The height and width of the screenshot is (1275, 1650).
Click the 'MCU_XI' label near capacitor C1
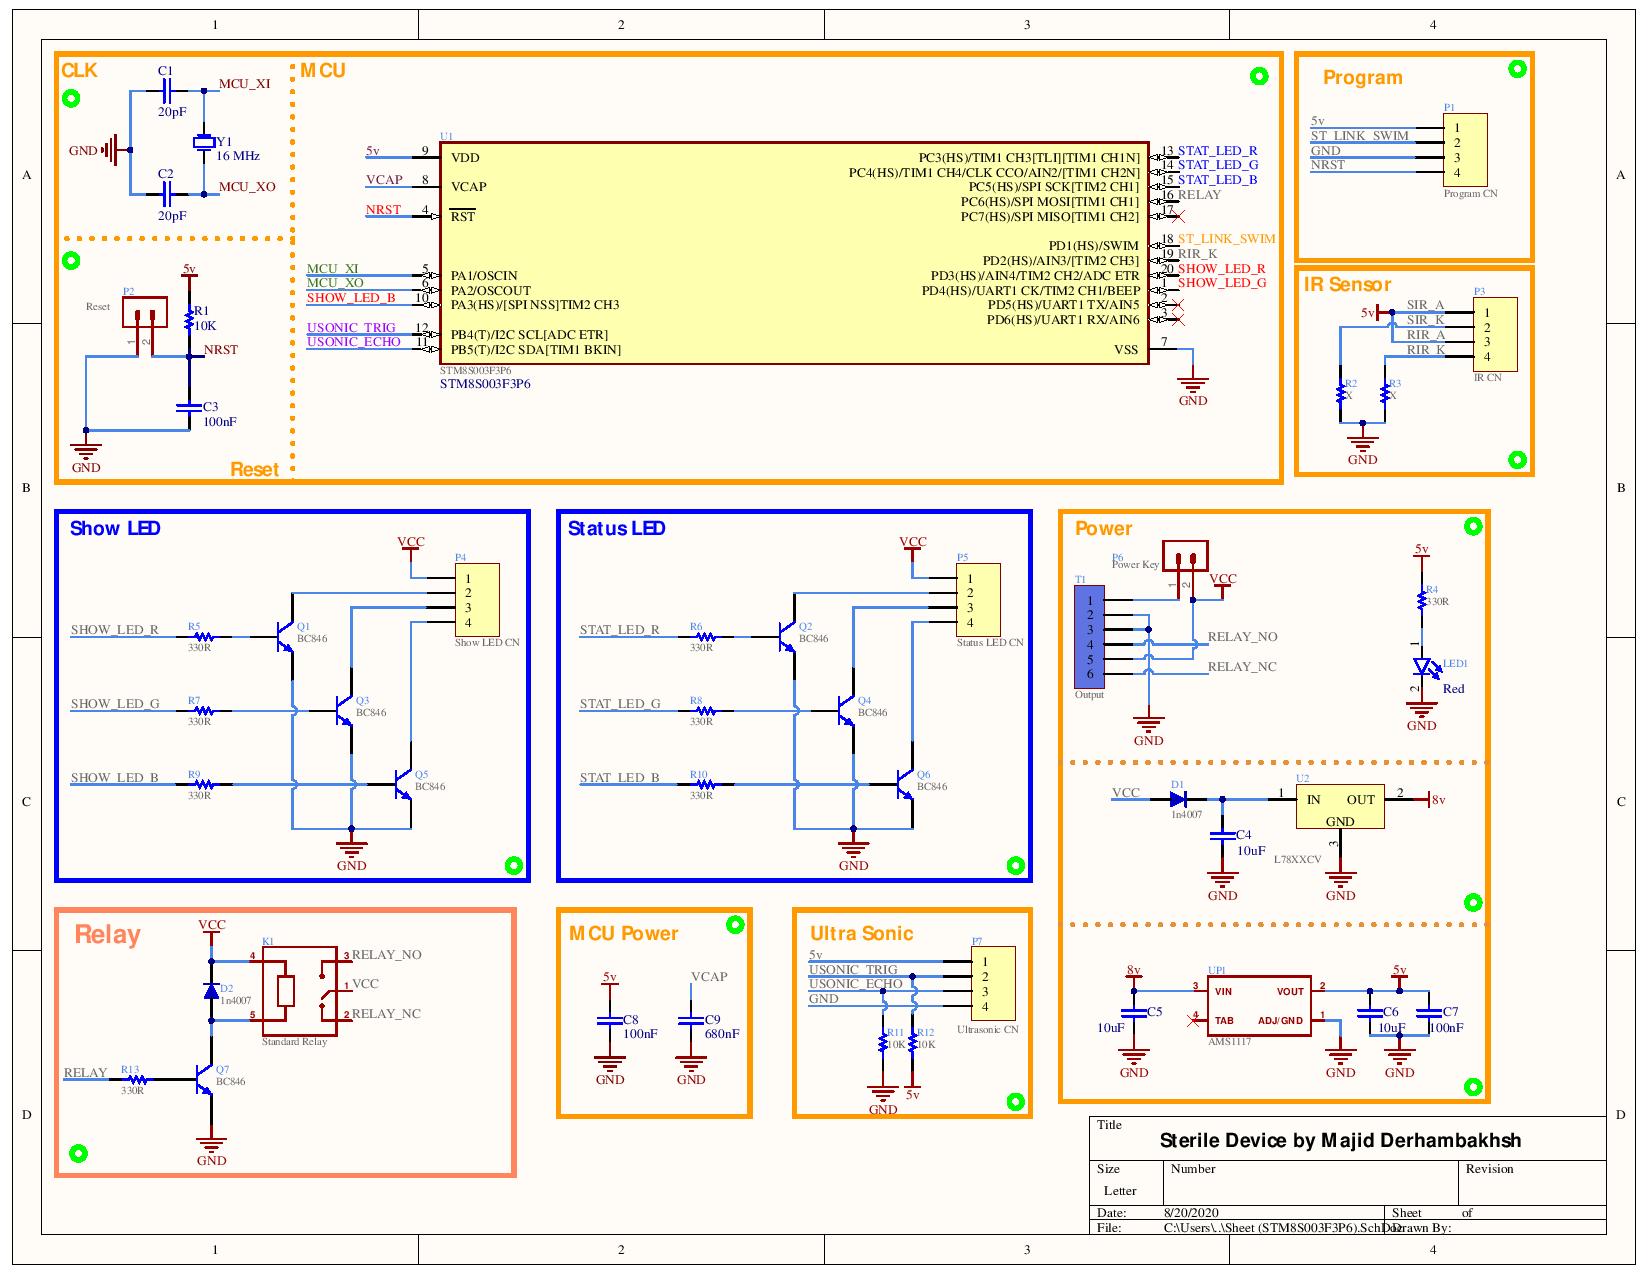pos(244,84)
